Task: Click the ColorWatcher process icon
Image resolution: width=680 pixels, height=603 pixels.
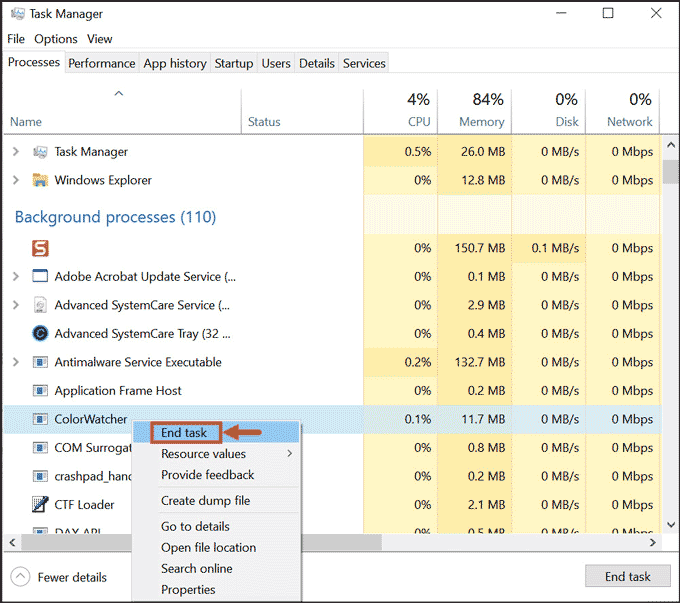Action: [x=40, y=419]
